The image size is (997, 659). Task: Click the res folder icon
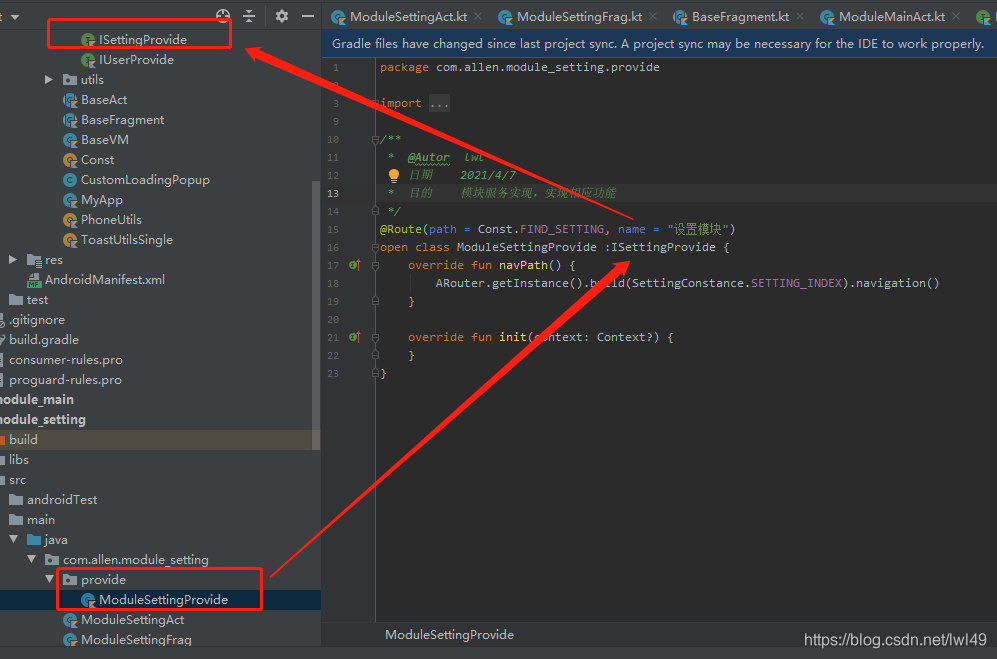[34, 260]
